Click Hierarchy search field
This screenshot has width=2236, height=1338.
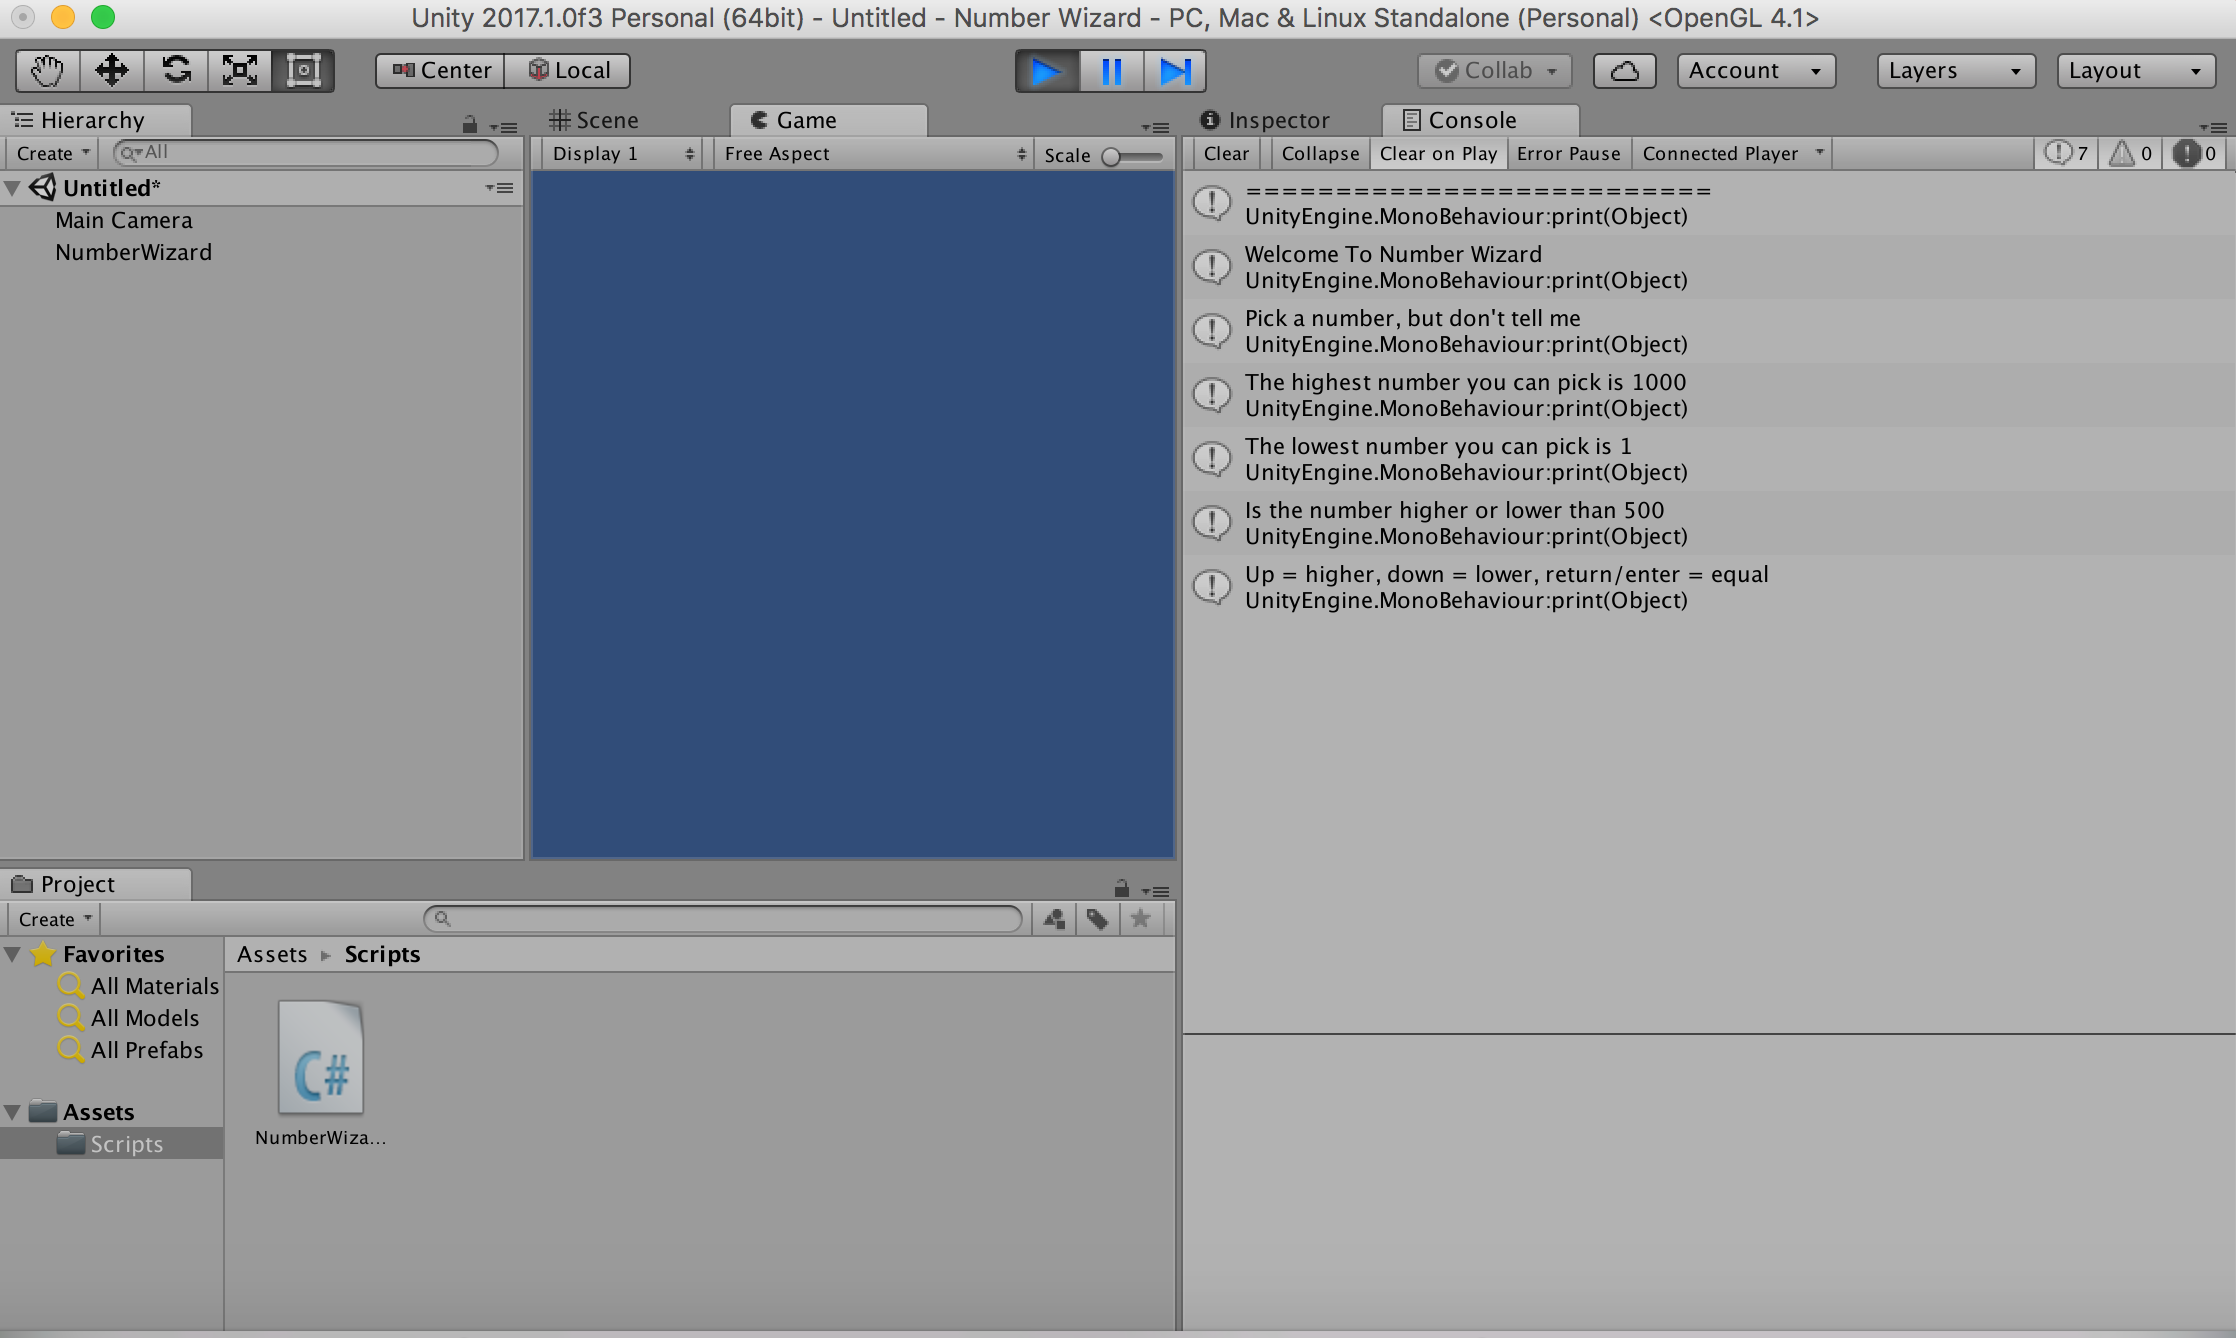305,153
